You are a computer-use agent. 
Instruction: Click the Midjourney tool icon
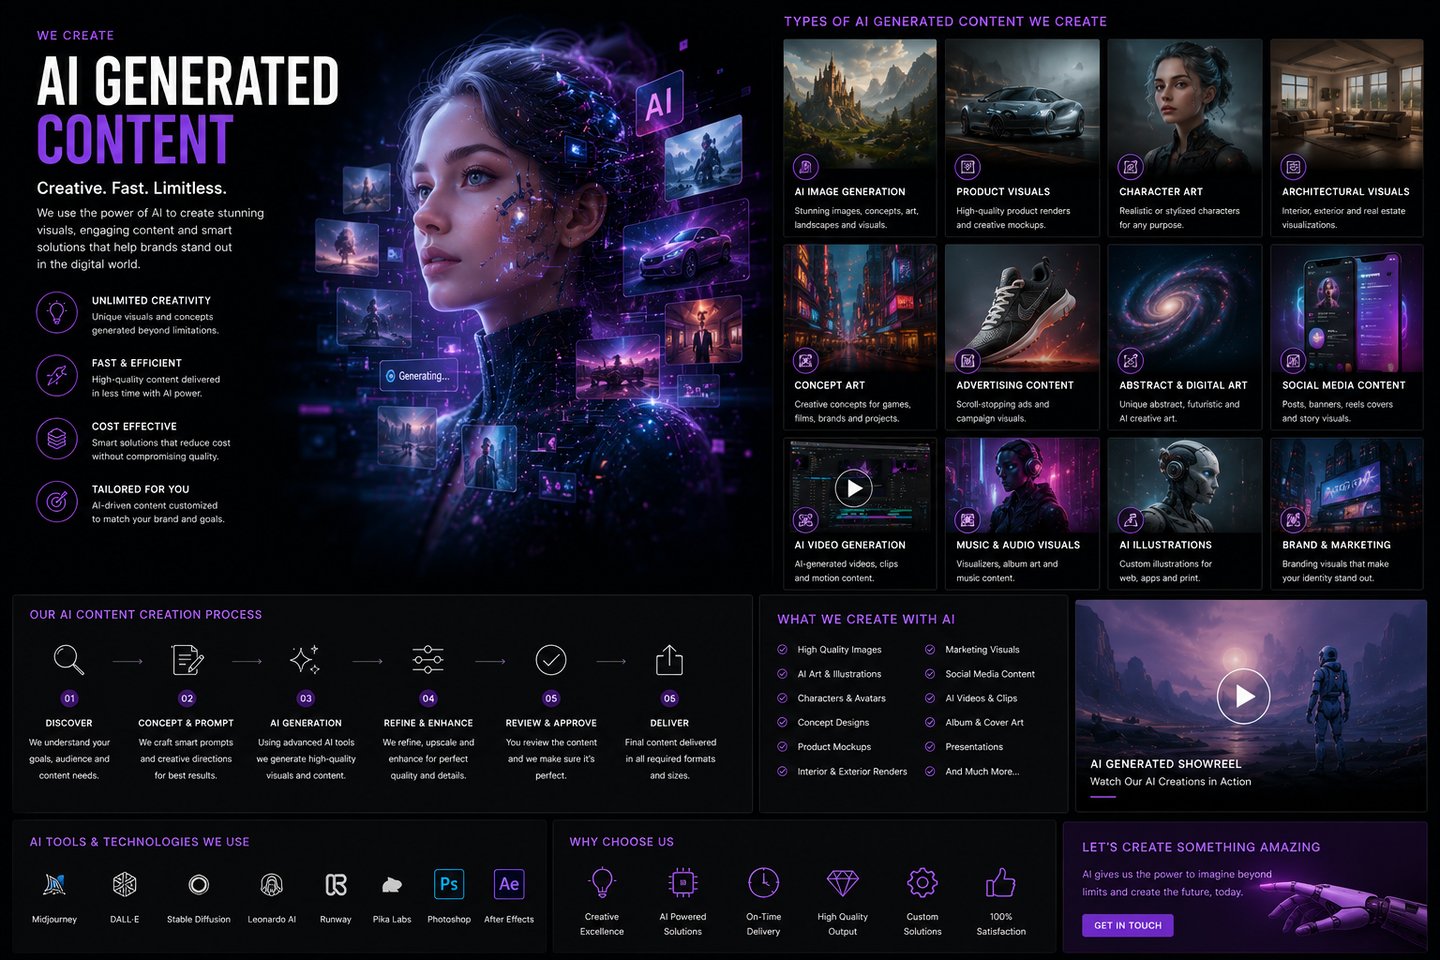point(54,884)
